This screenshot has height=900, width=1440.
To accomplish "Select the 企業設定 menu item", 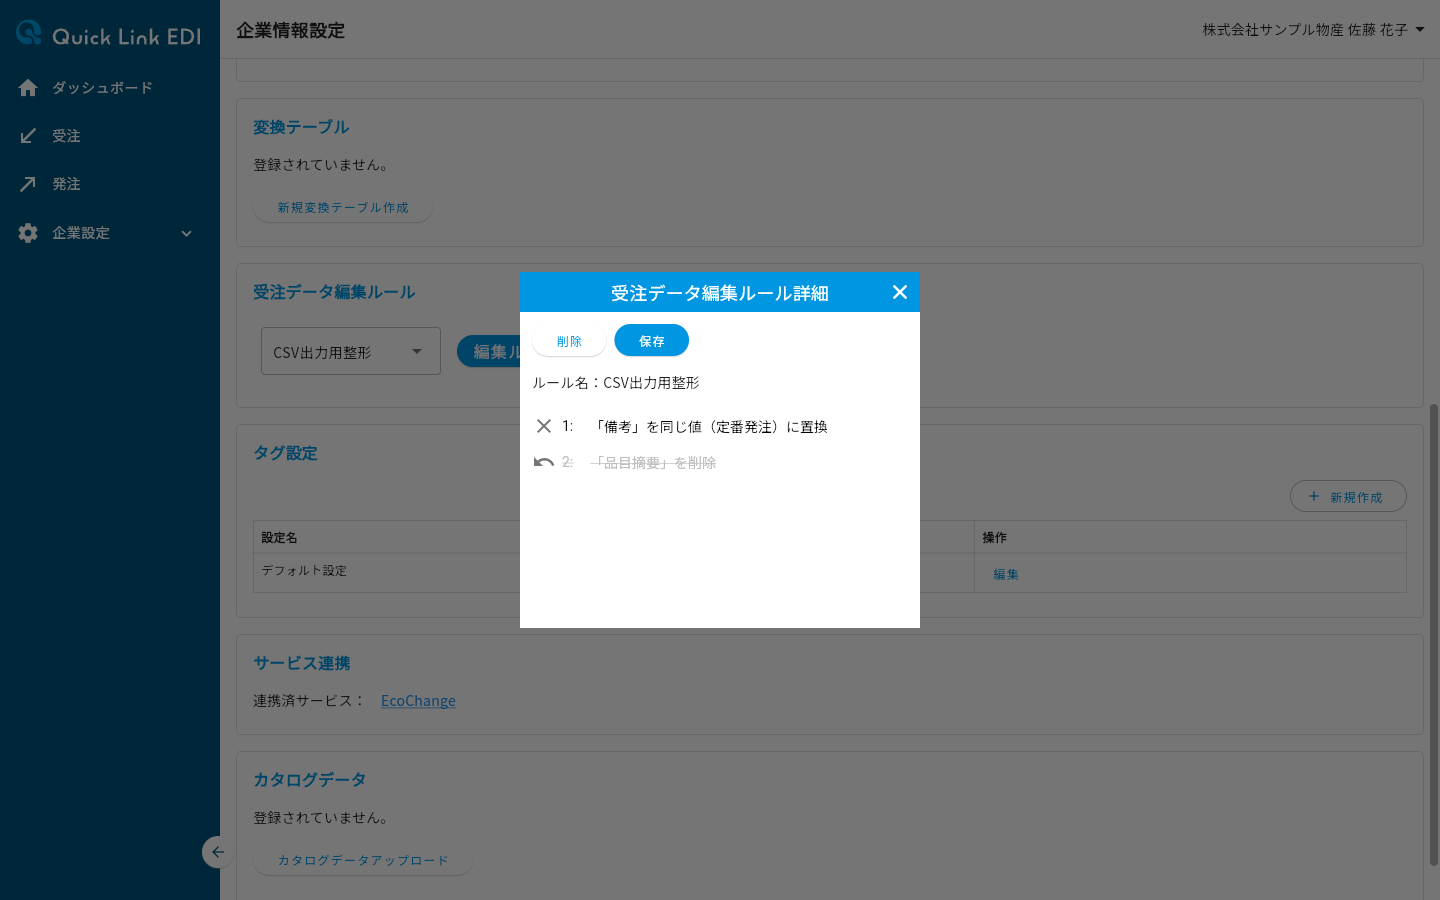I will click(110, 233).
